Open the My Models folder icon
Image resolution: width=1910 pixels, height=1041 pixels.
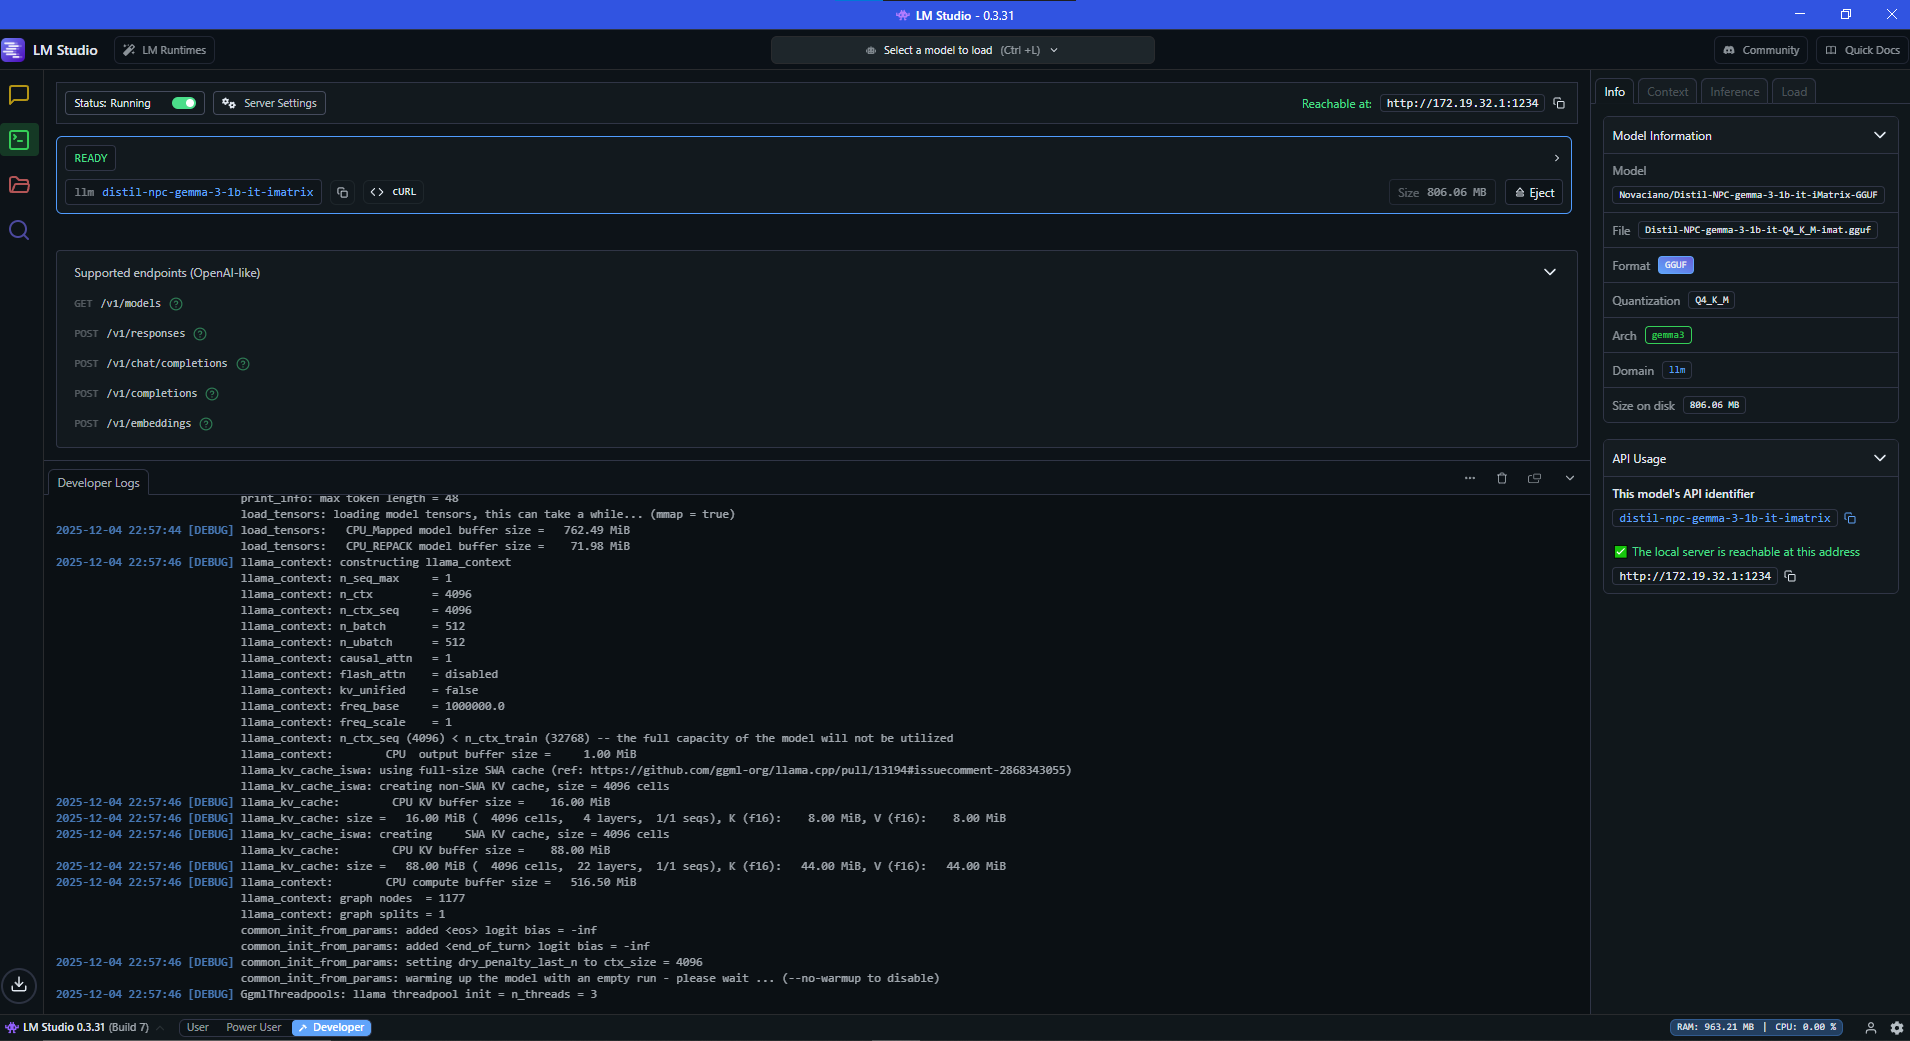(x=19, y=185)
